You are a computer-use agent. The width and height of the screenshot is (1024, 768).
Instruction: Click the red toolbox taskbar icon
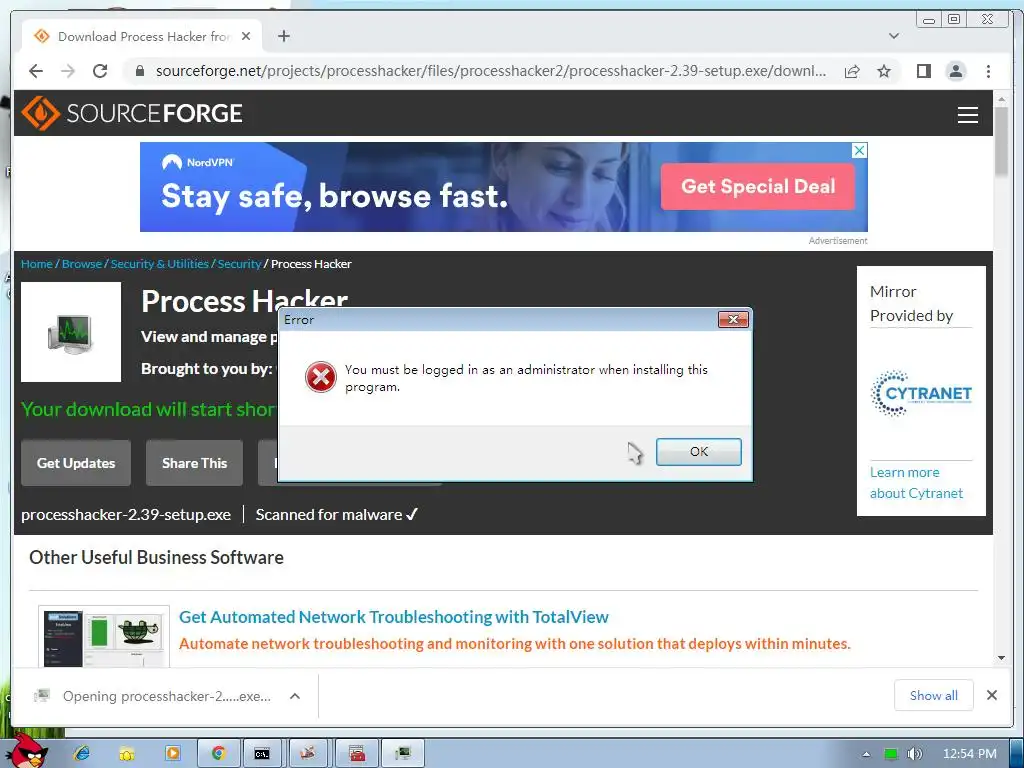coord(357,754)
